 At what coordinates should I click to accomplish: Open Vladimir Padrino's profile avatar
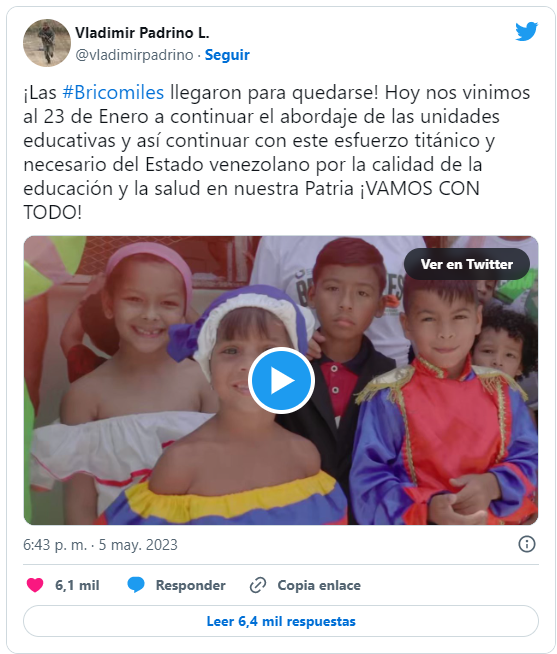[47, 43]
